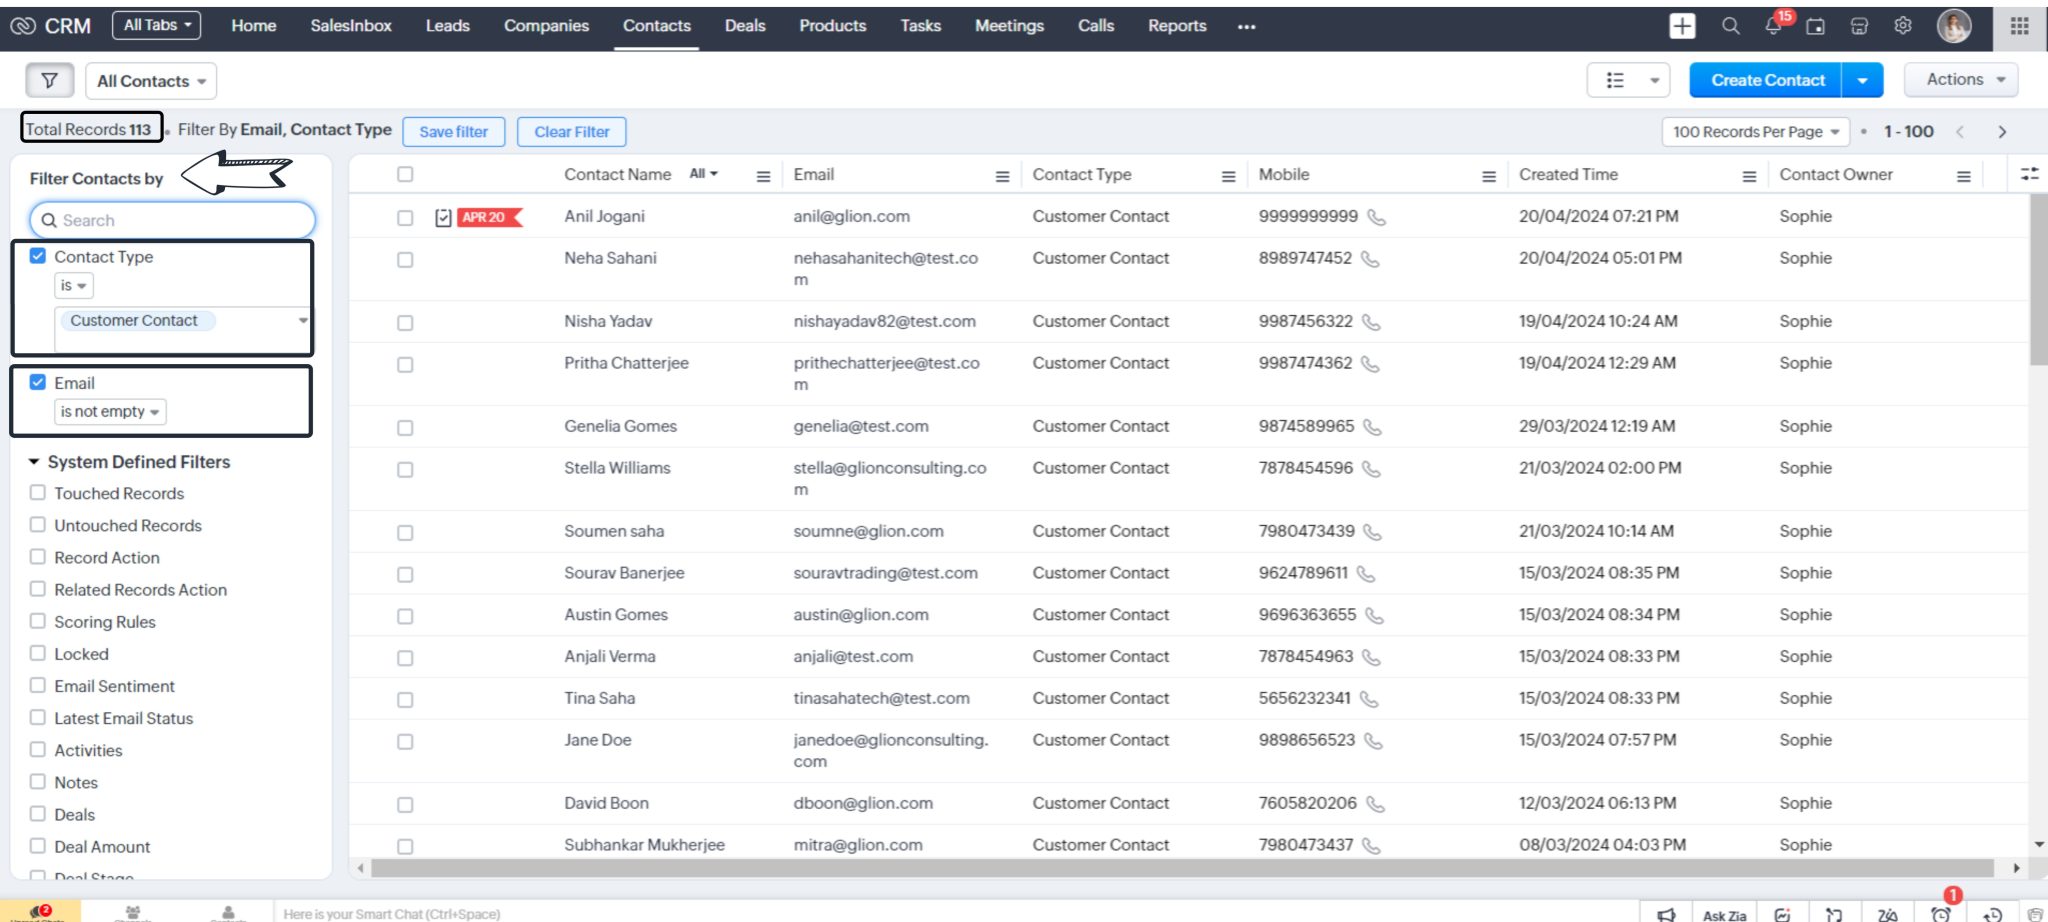Click the reminder alarm clock icon at bottom right
Viewport: 2048px width, 922px height.
click(x=1940, y=913)
